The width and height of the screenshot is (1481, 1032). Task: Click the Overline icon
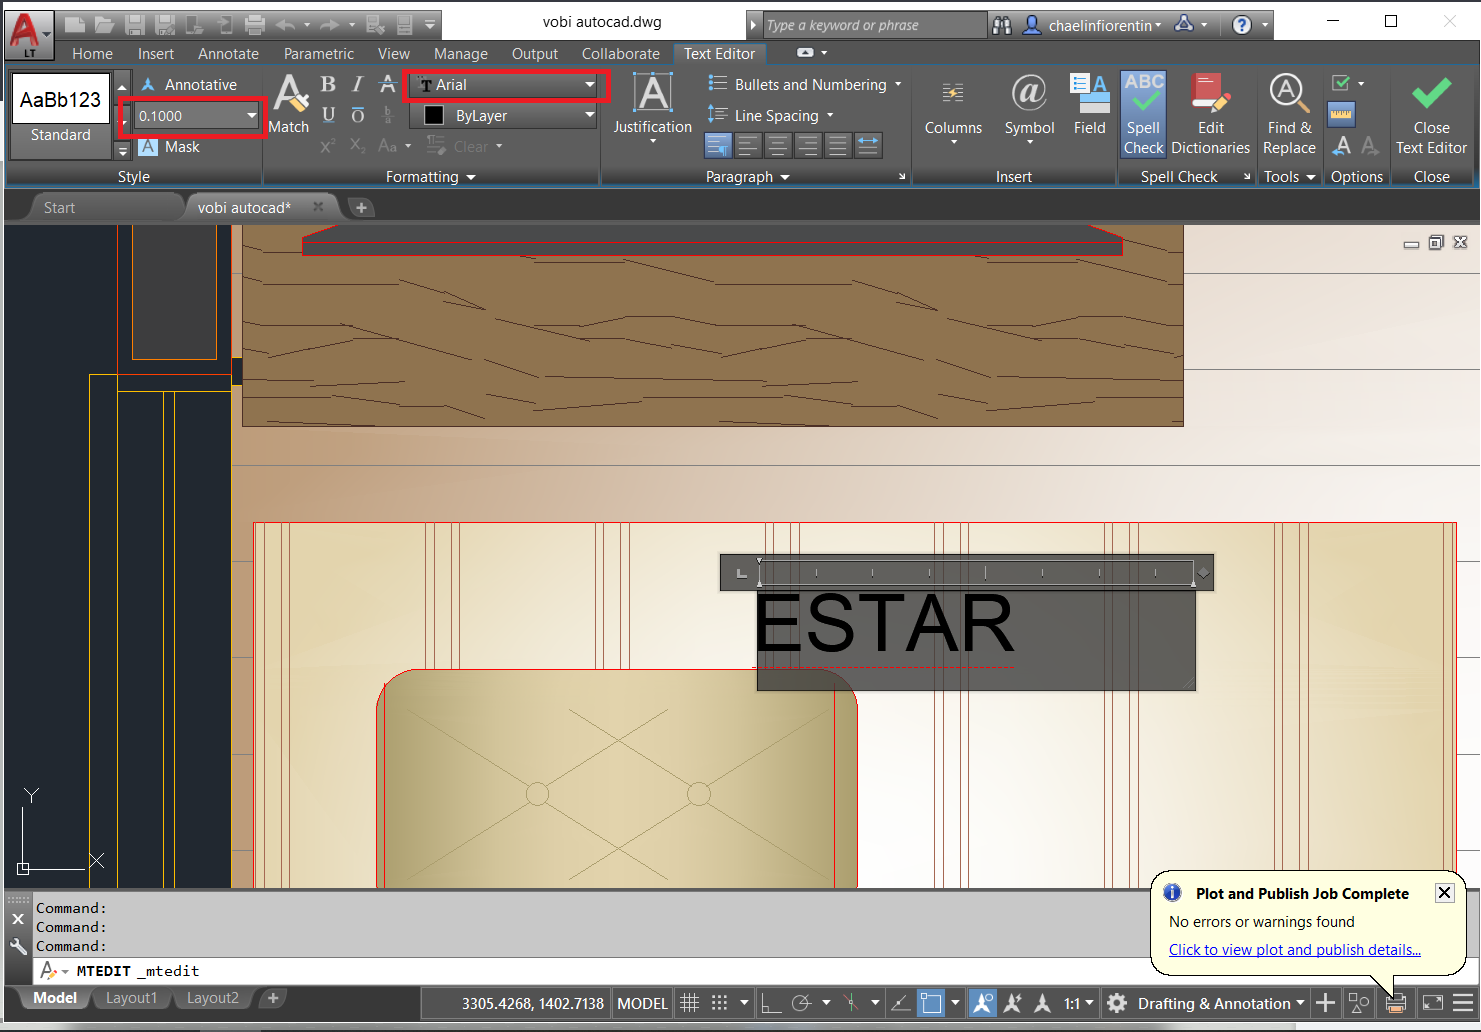click(x=357, y=115)
